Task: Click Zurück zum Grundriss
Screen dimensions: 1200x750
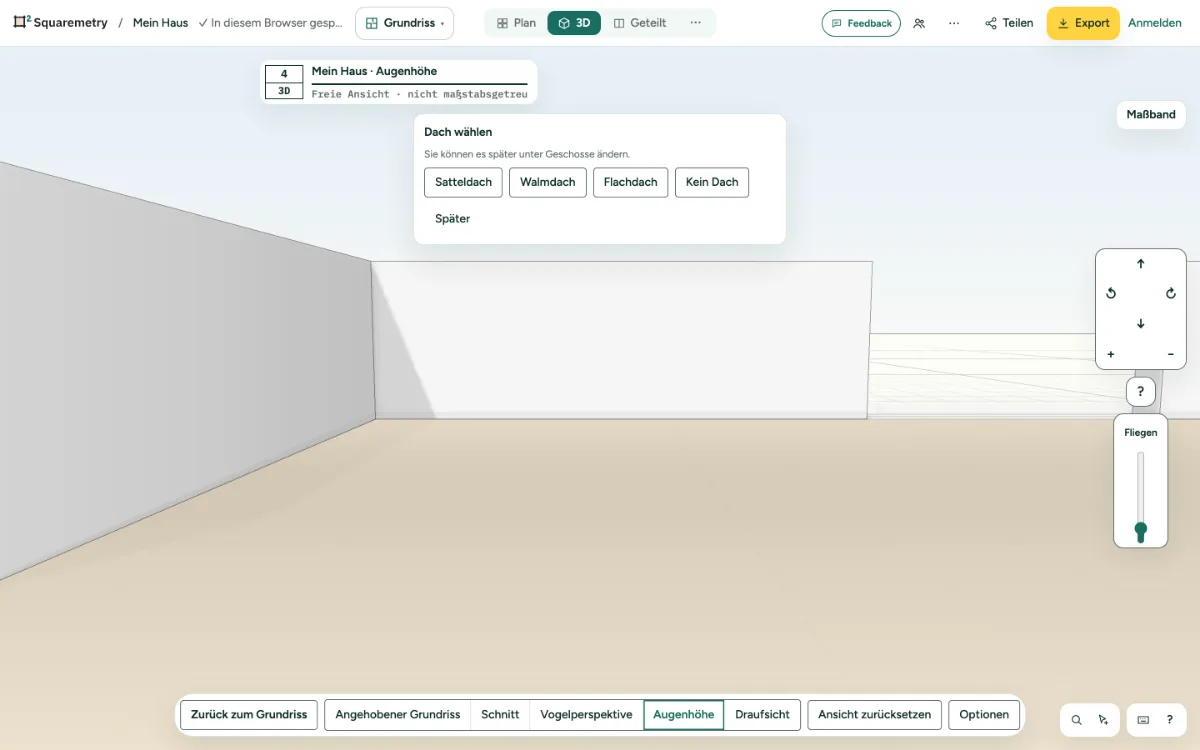Action: tap(249, 715)
